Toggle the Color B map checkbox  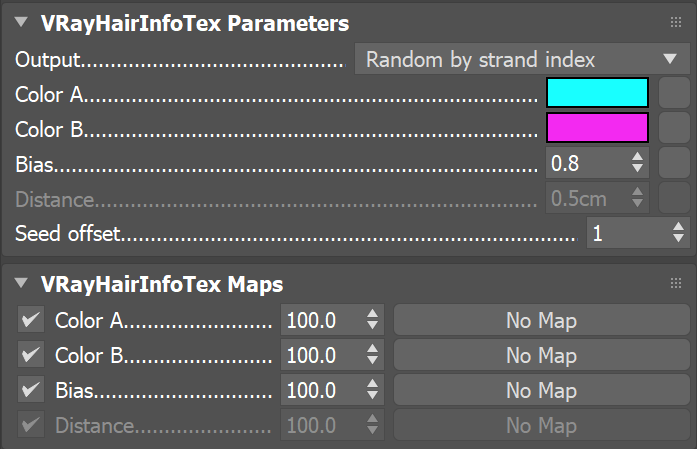(x=31, y=355)
